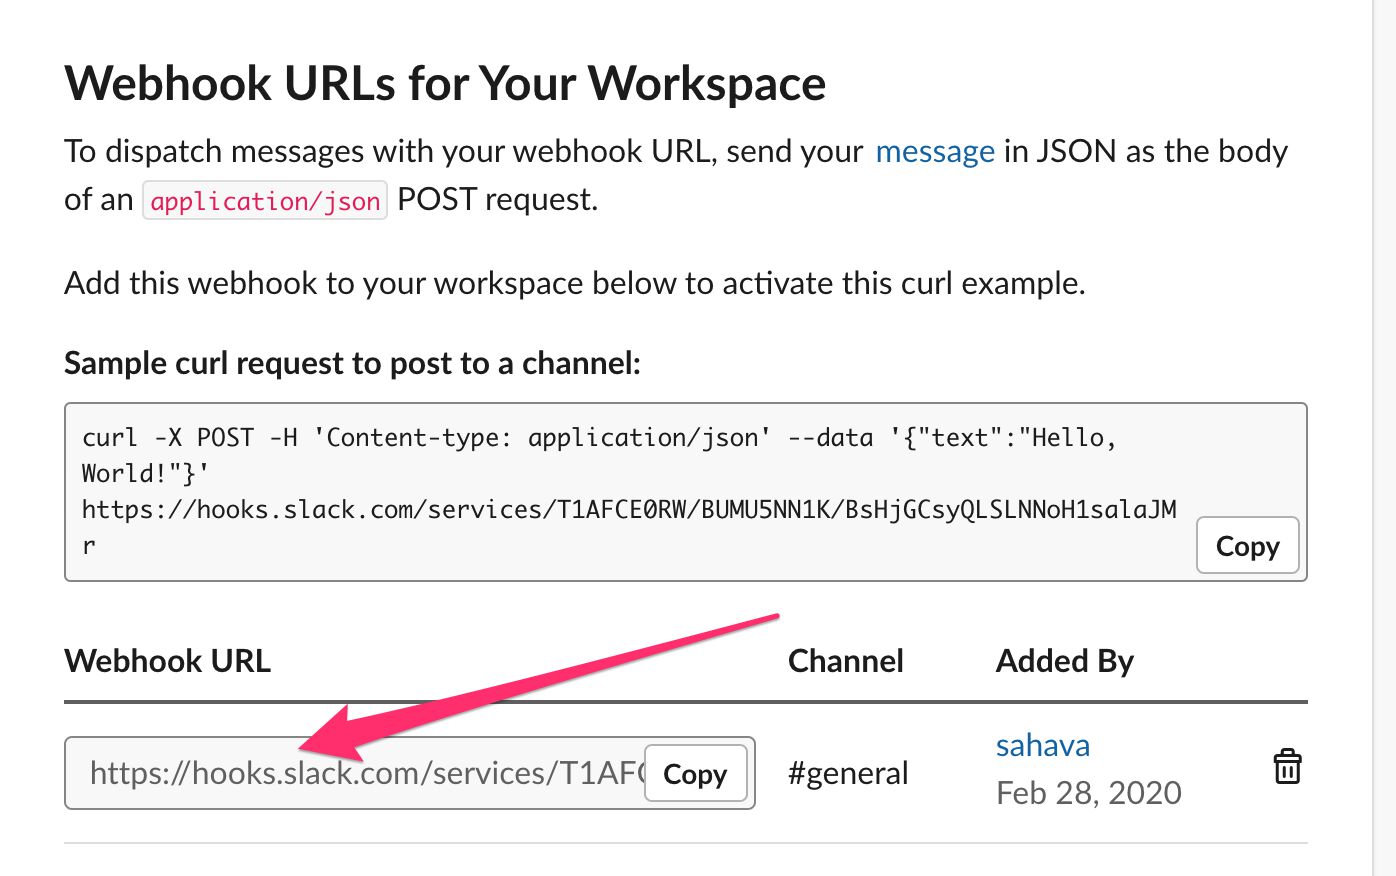Image resolution: width=1396 pixels, height=876 pixels.
Task: Select the 'Added By' column header
Action: [x=1065, y=661]
